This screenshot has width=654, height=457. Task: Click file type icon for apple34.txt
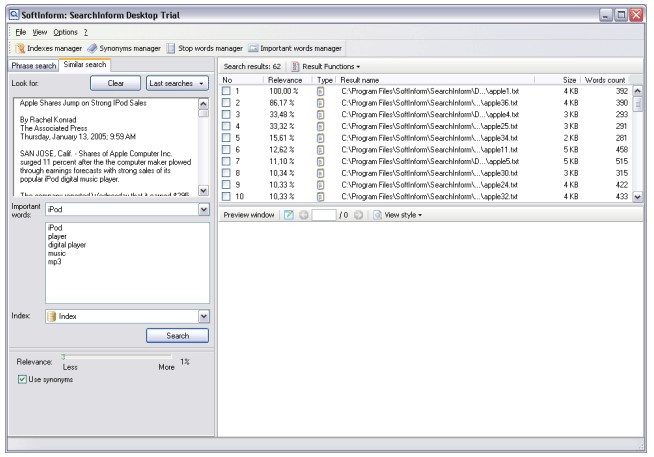click(x=320, y=138)
